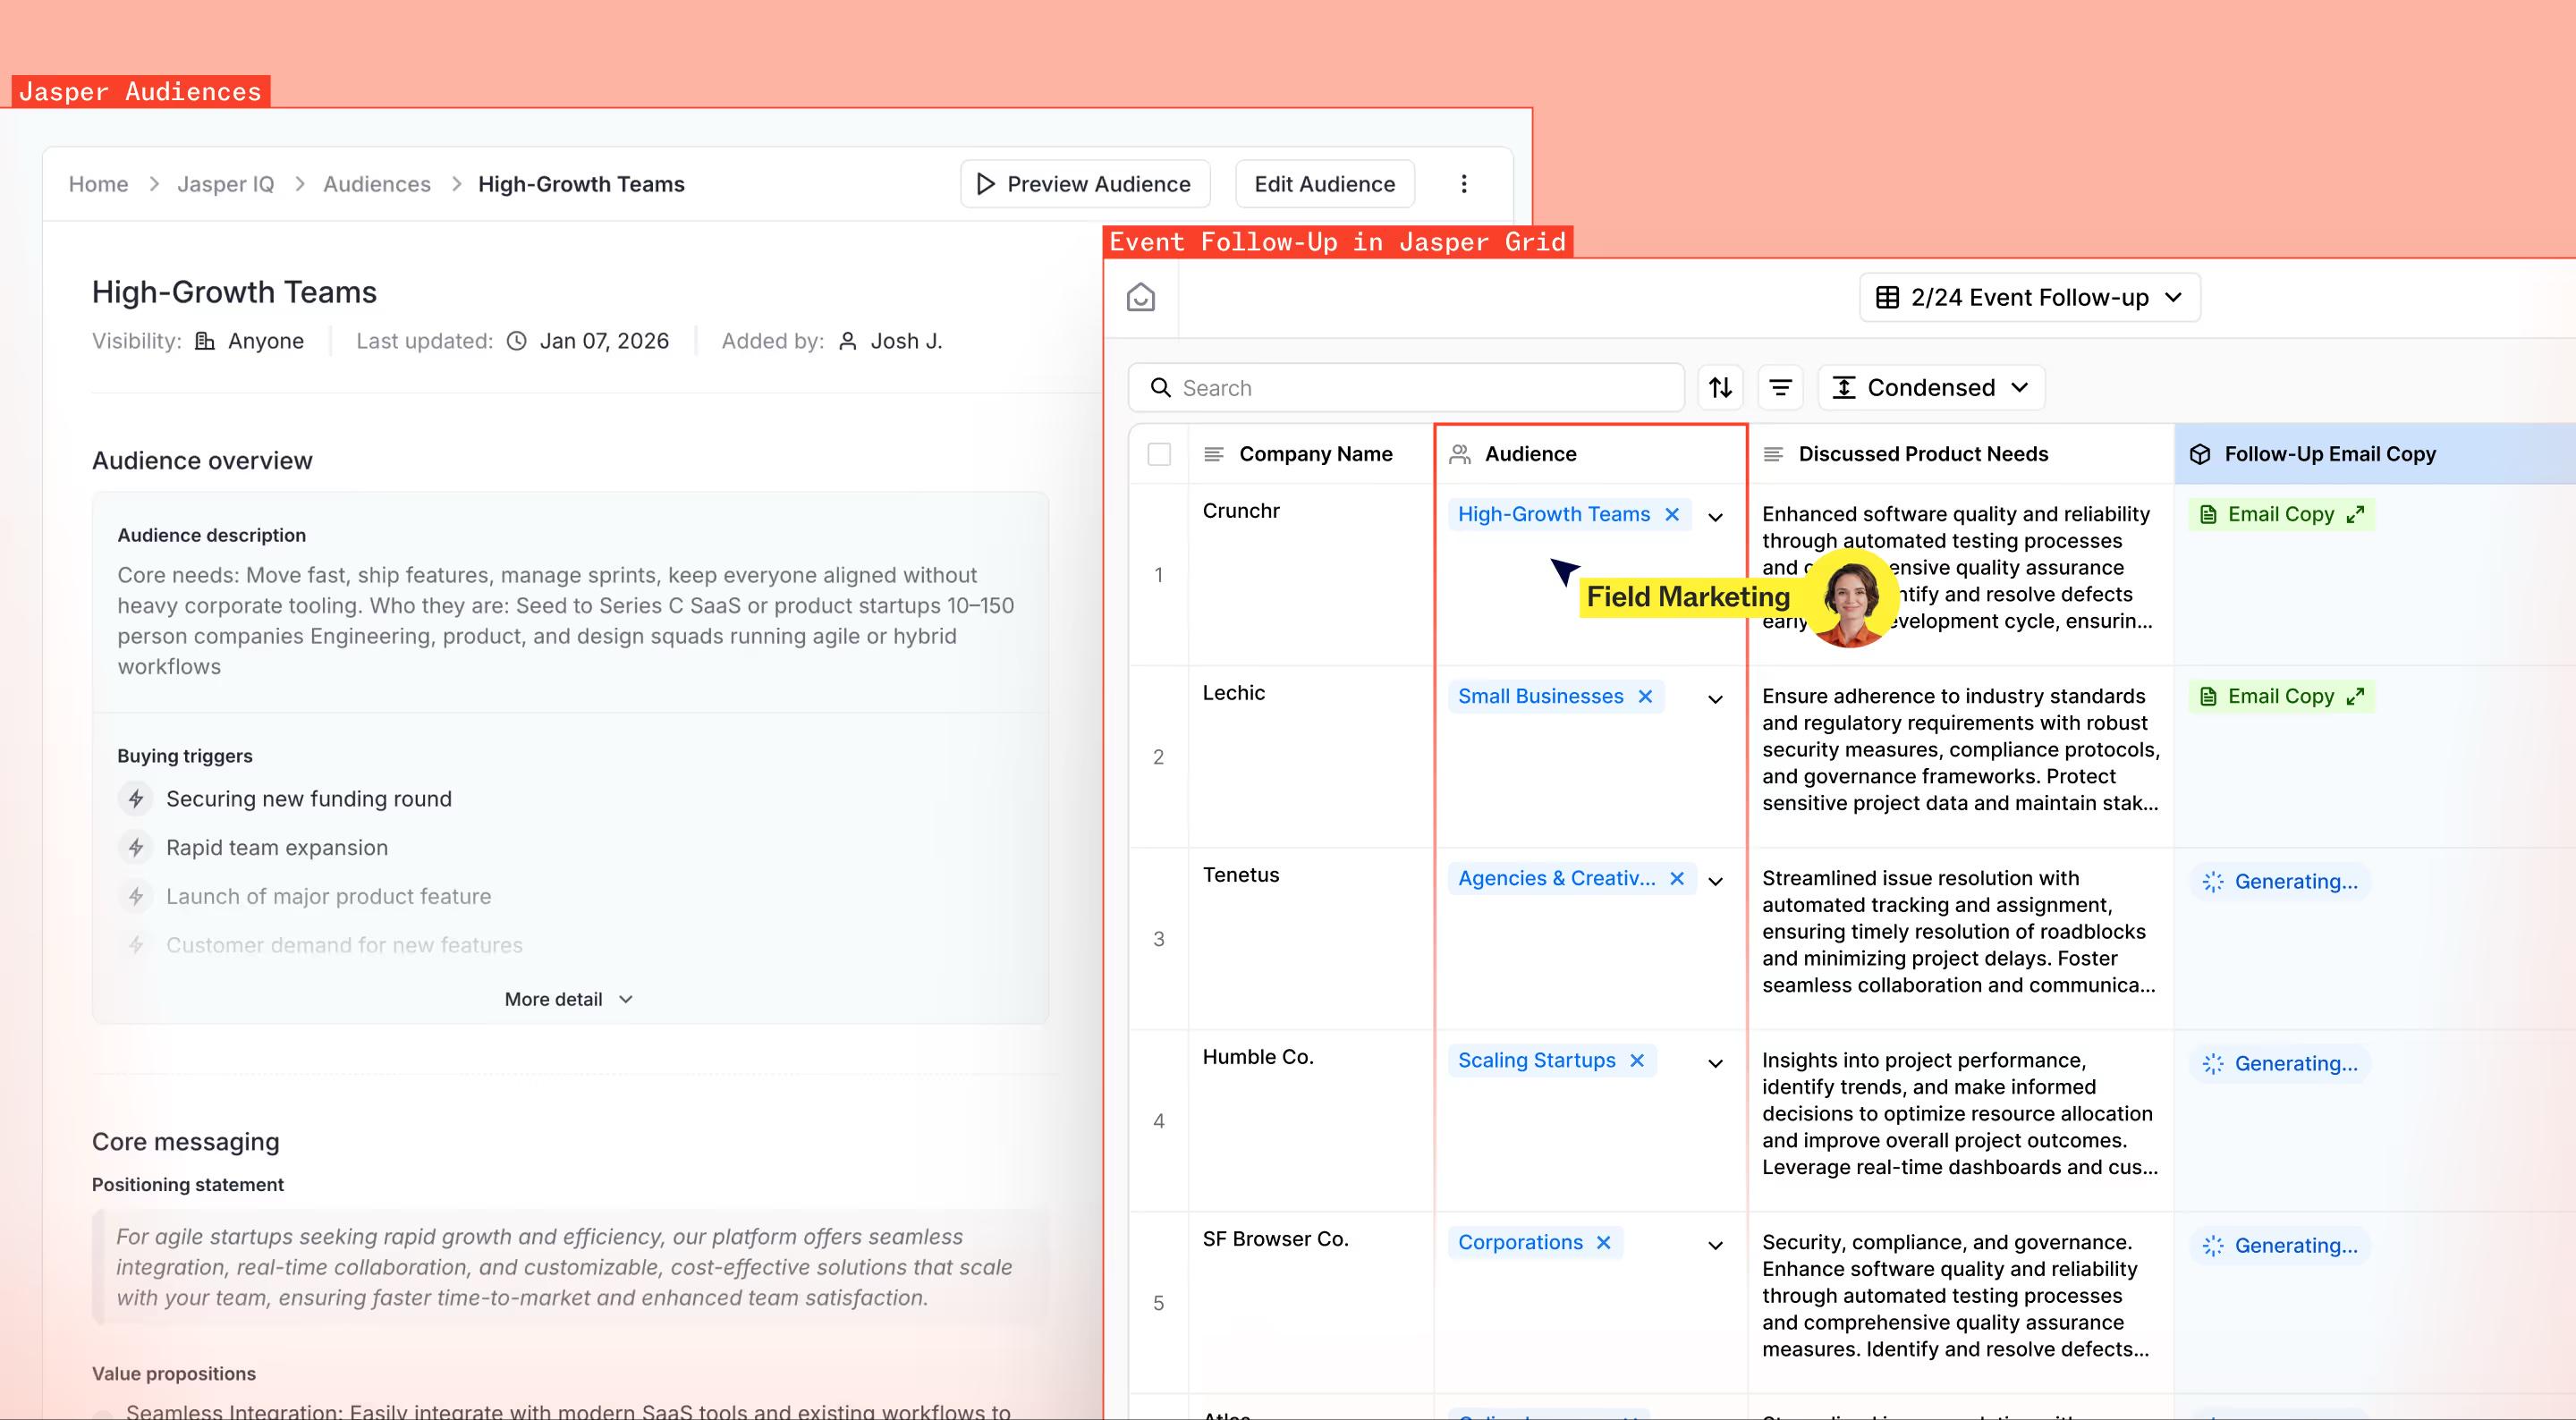This screenshot has width=2576, height=1420.
Task: Remove the Corporations tag from SF Browser Co.
Action: tap(1604, 1243)
